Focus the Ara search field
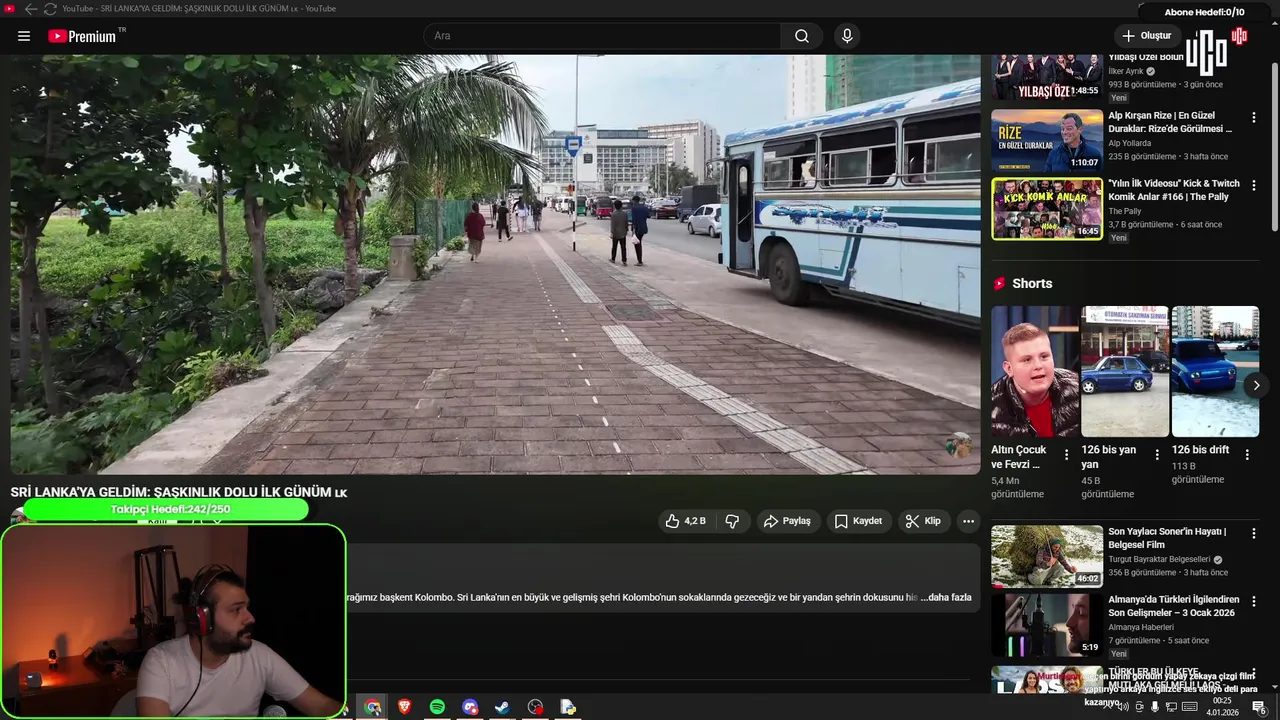This screenshot has width=1280, height=720. coord(603,36)
